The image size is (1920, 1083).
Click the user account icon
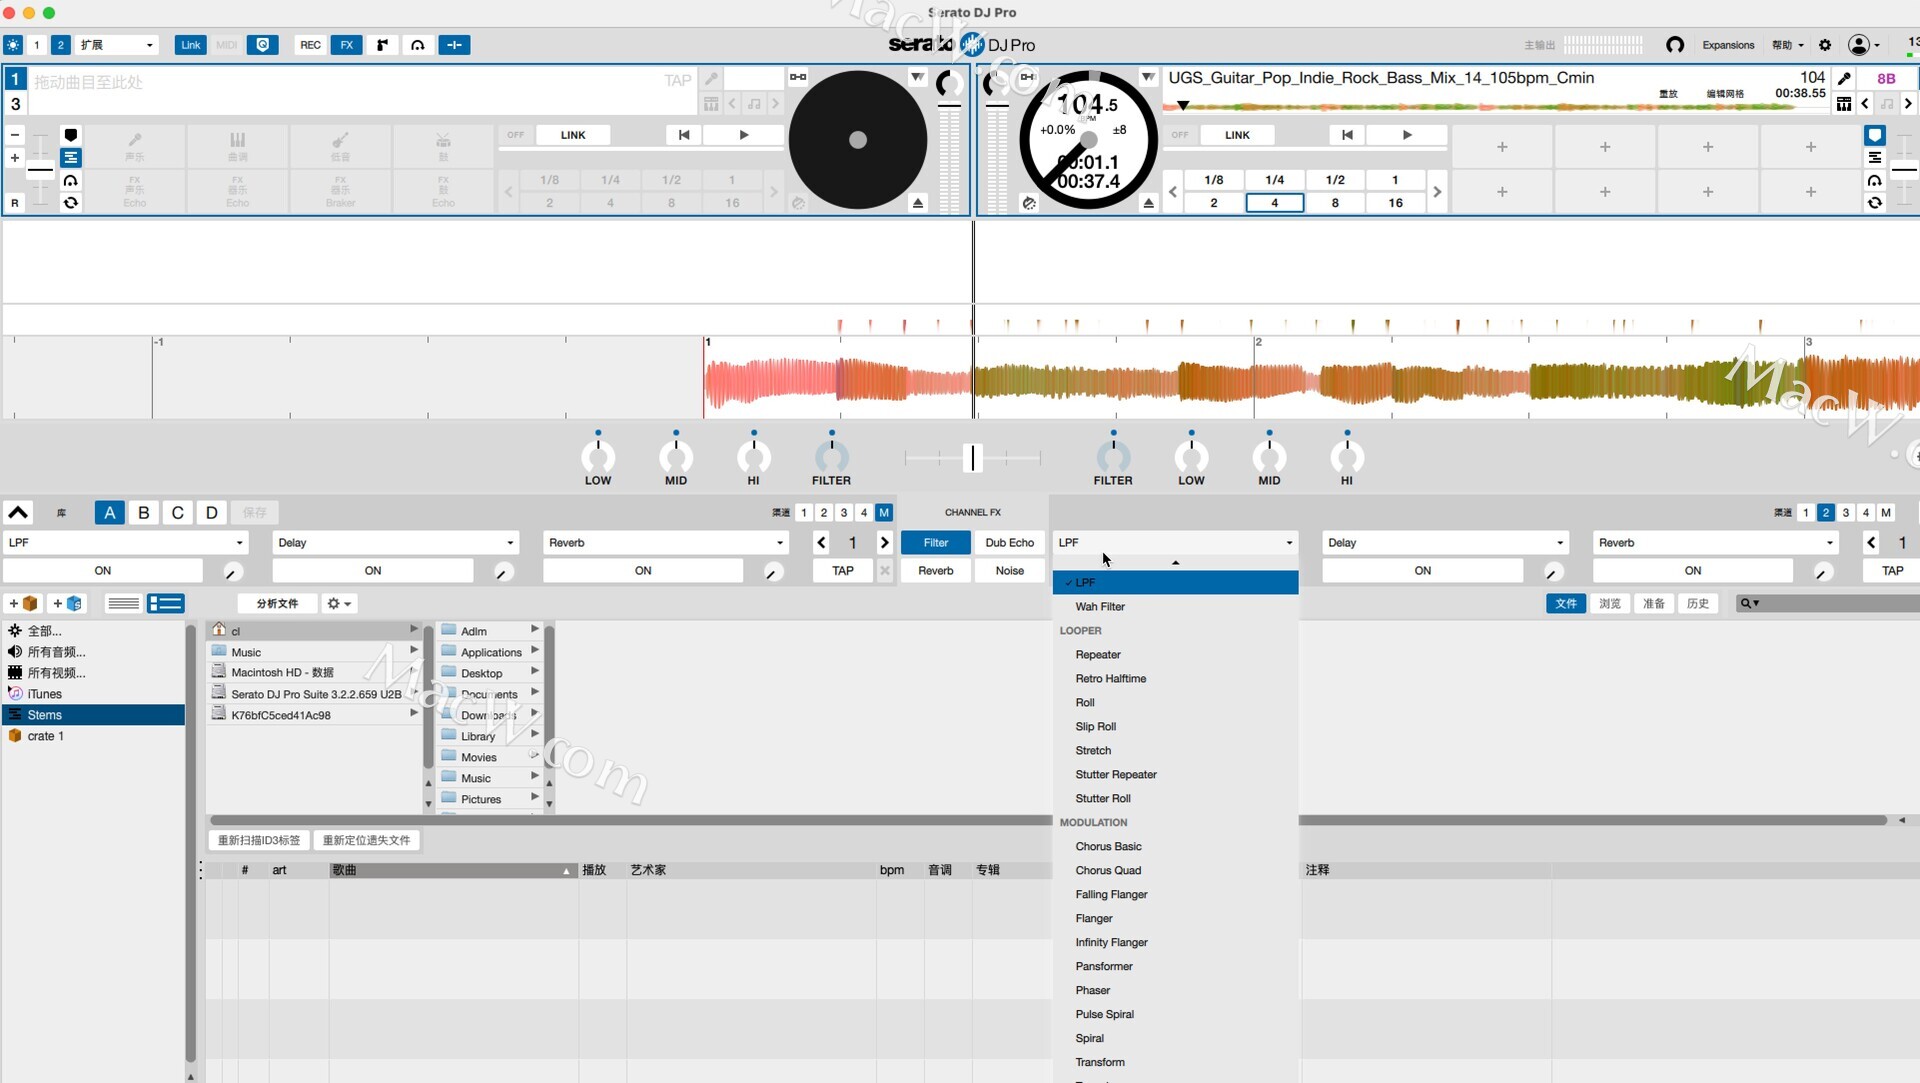(x=1859, y=45)
